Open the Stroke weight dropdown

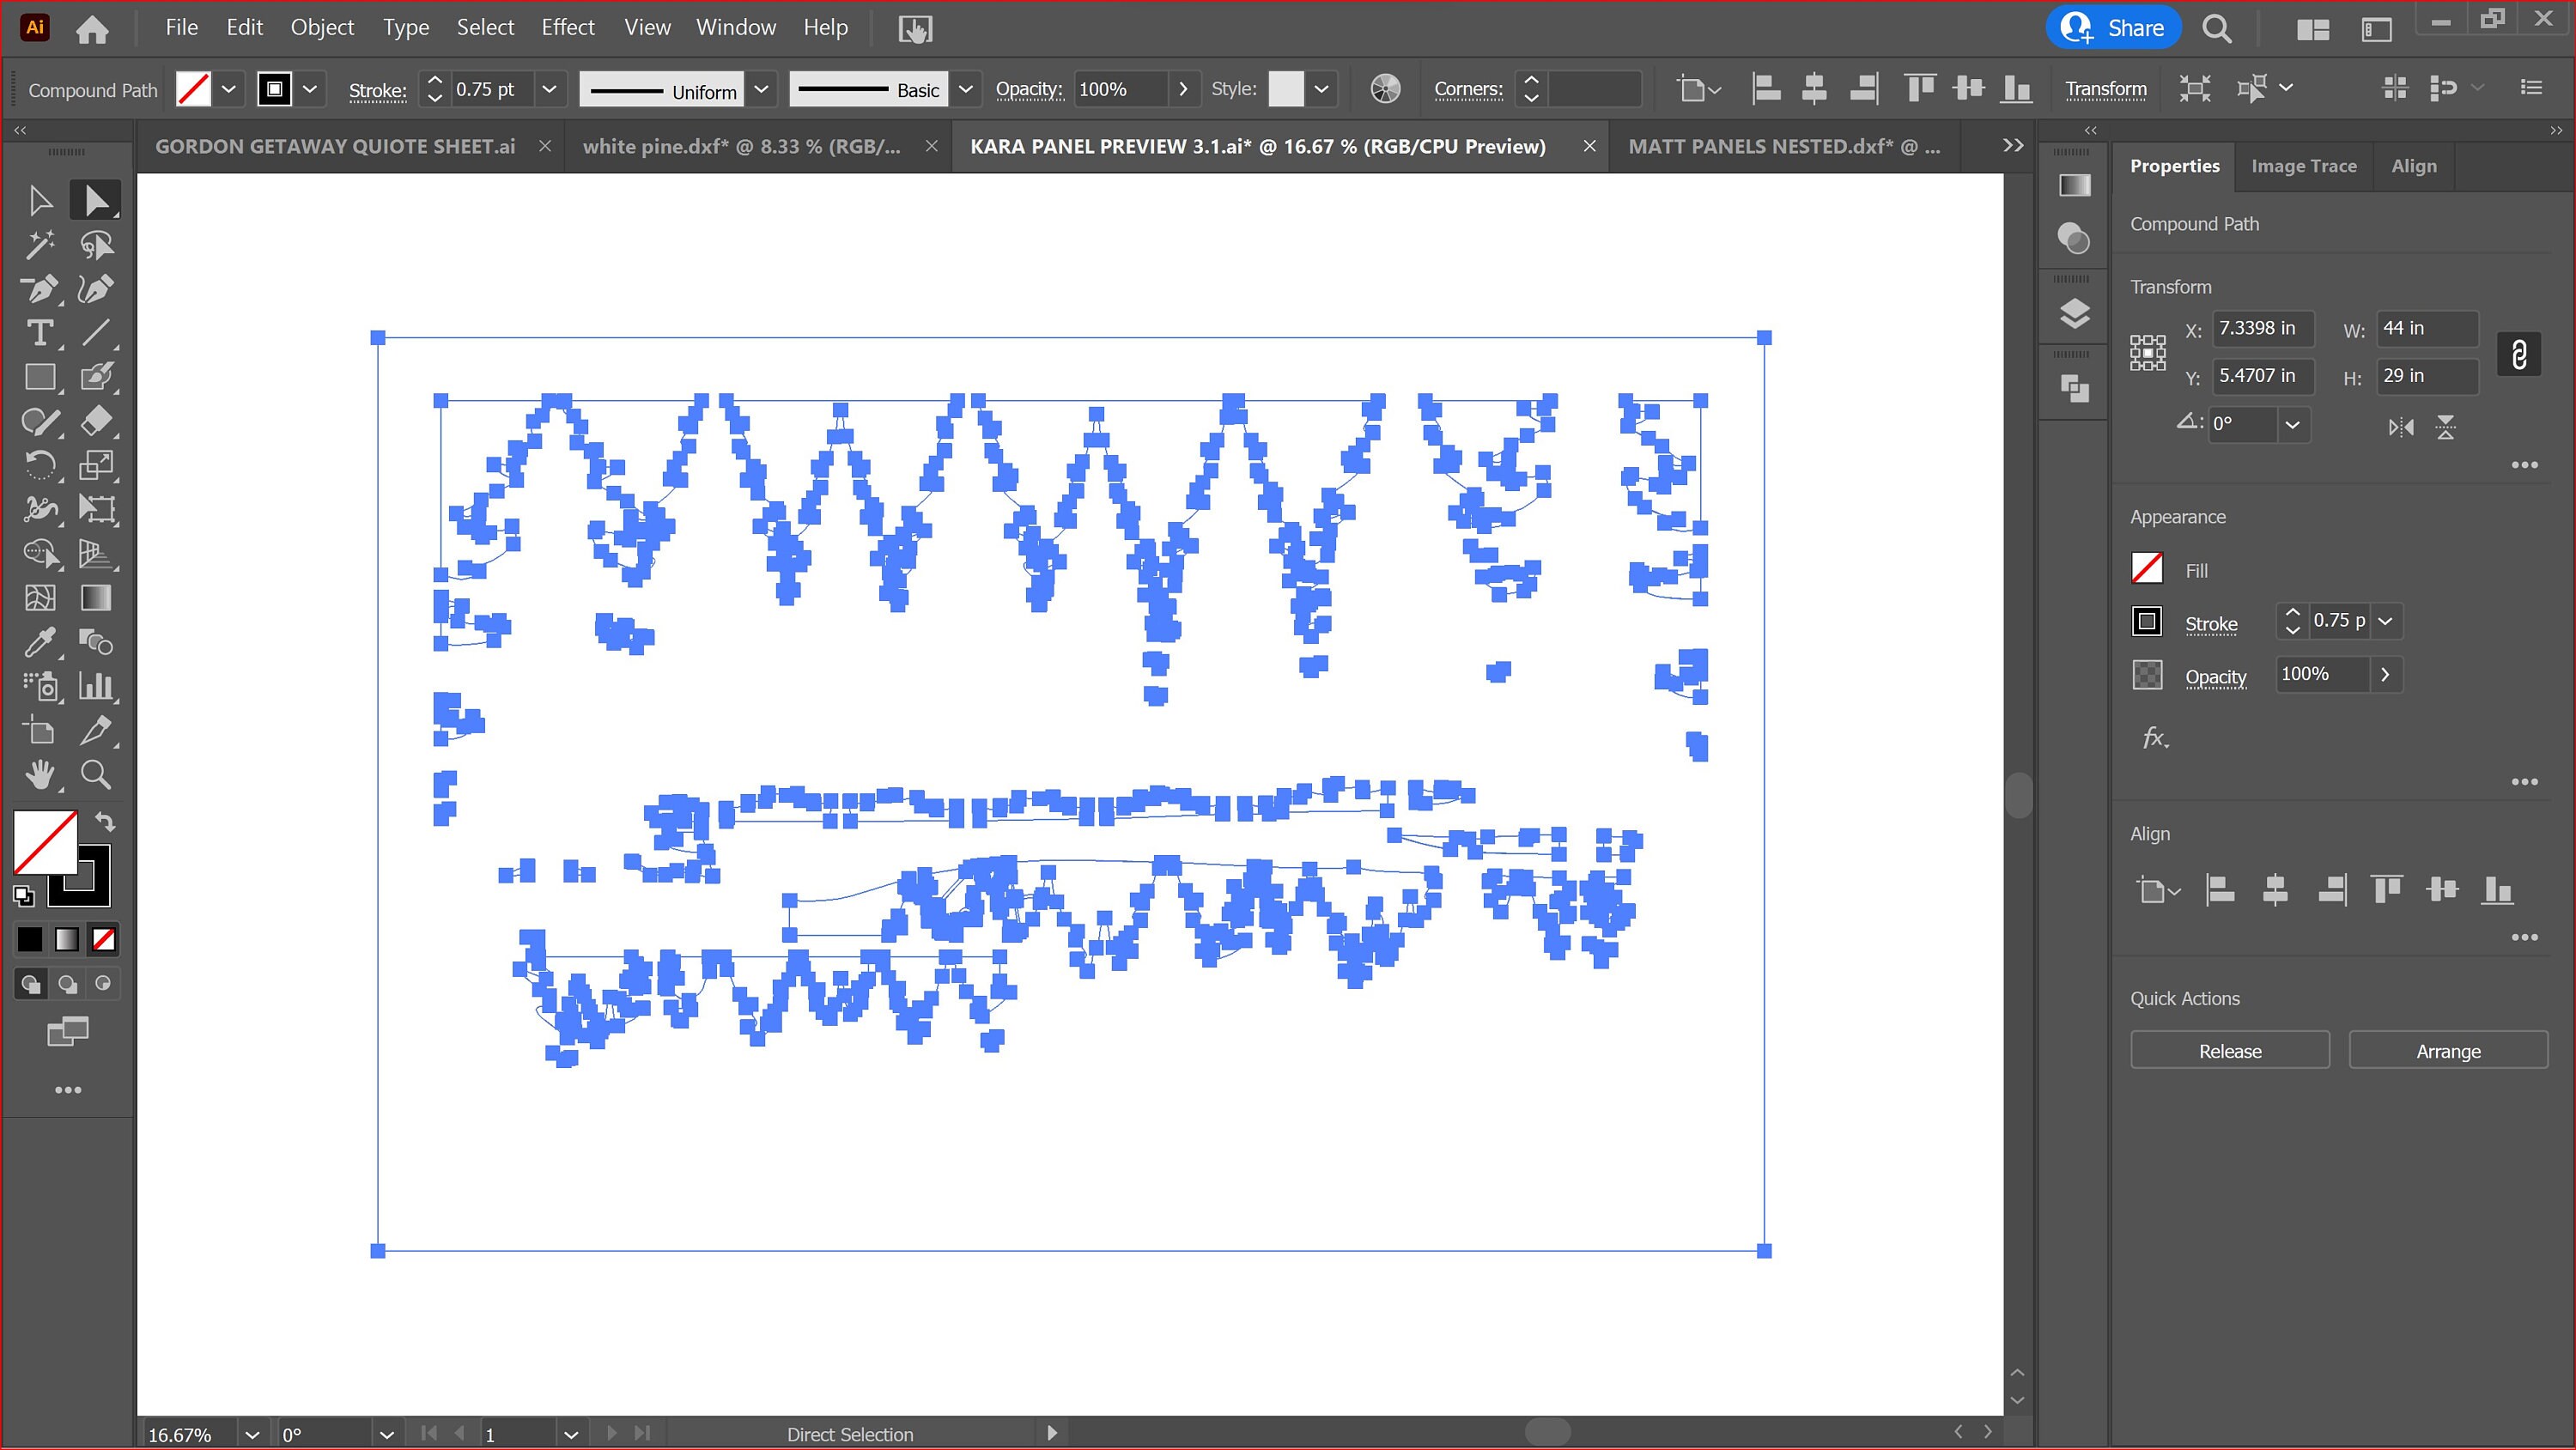click(549, 88)
